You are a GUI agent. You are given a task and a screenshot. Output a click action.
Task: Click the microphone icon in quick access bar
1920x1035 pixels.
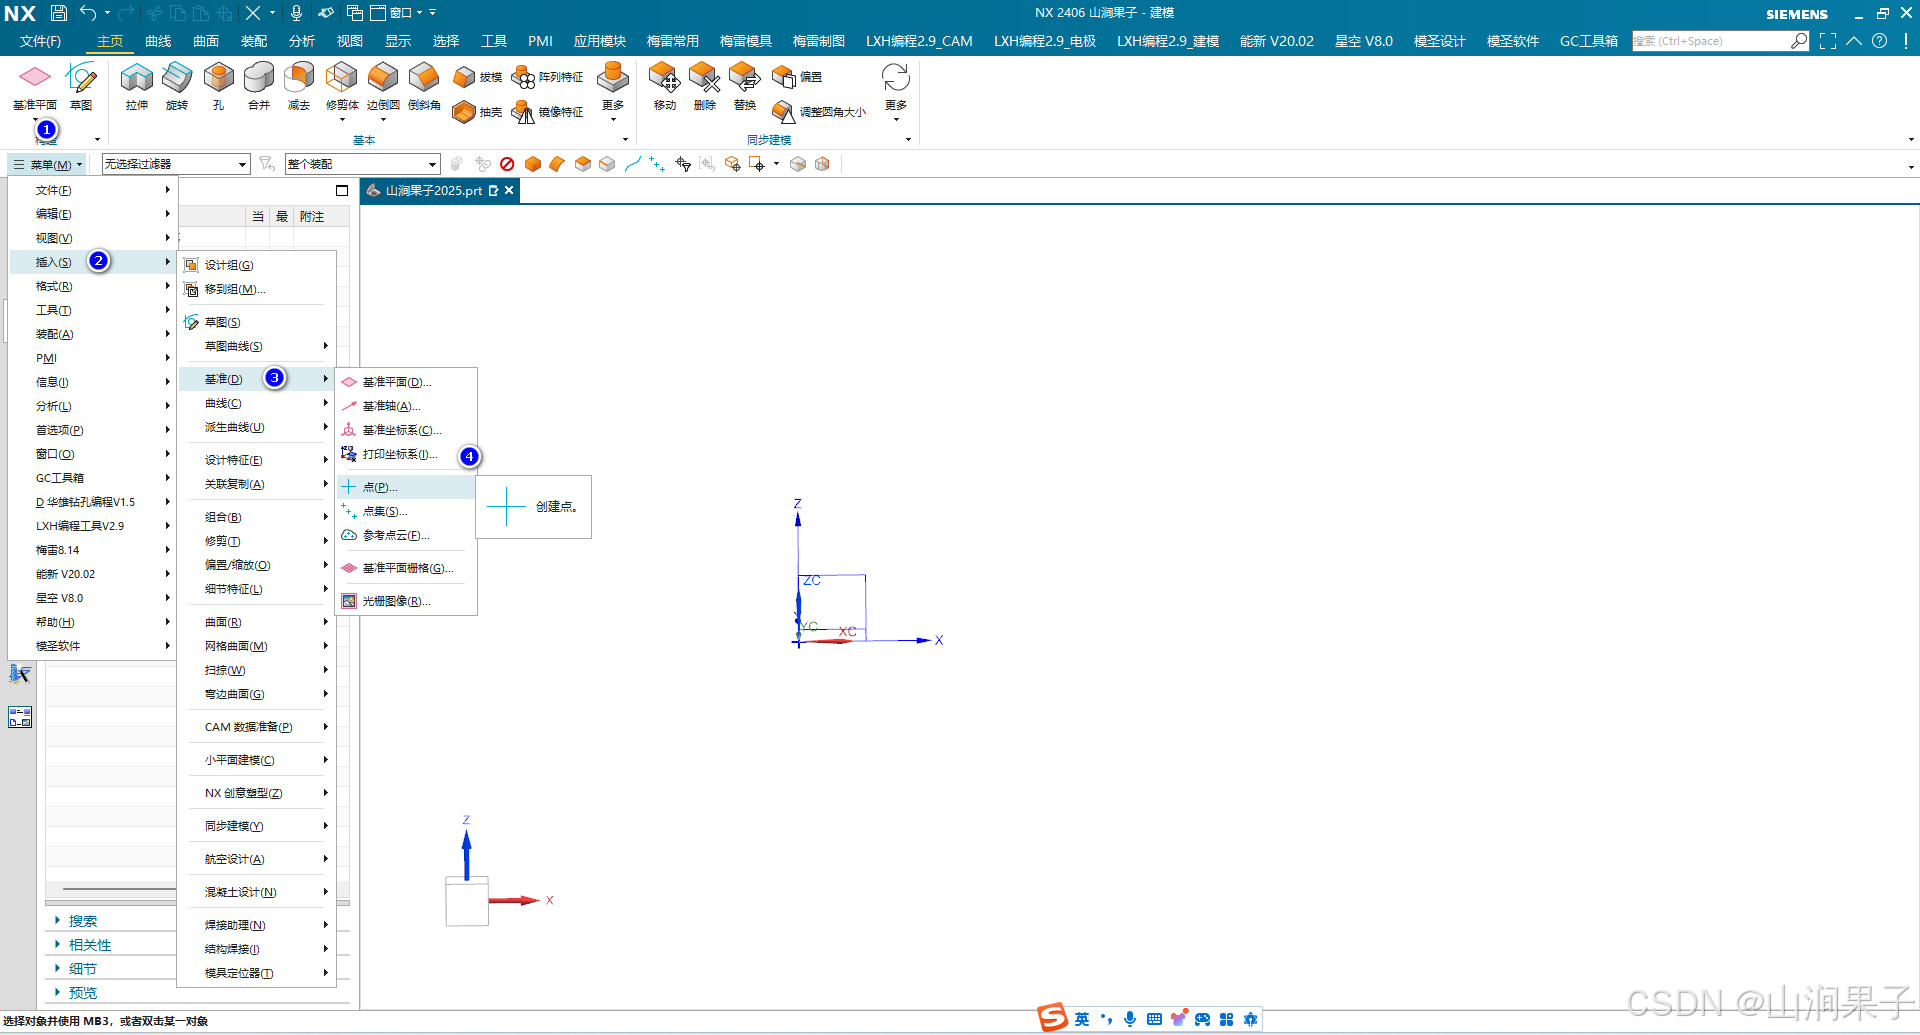296,13
